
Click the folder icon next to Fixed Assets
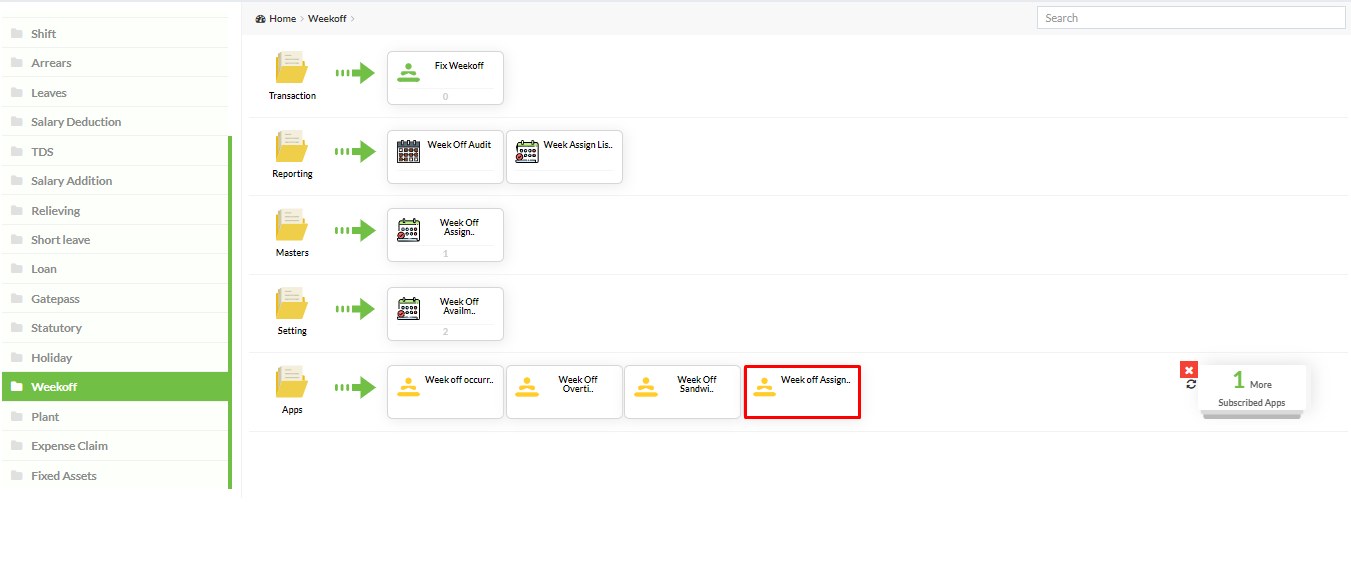[16, 475]
